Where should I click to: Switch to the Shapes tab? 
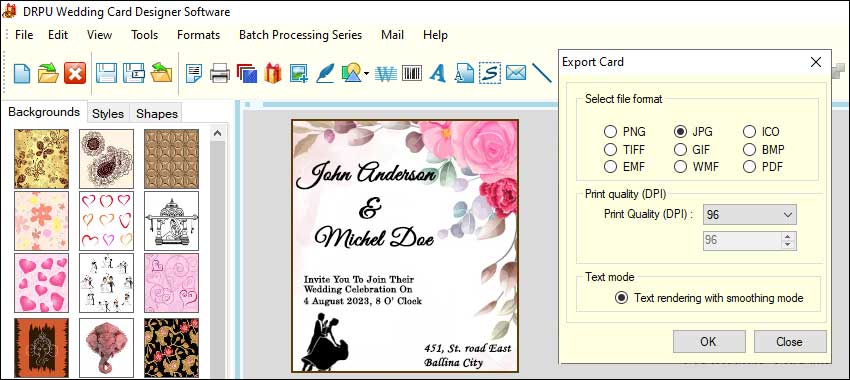(x=157, y=114)
